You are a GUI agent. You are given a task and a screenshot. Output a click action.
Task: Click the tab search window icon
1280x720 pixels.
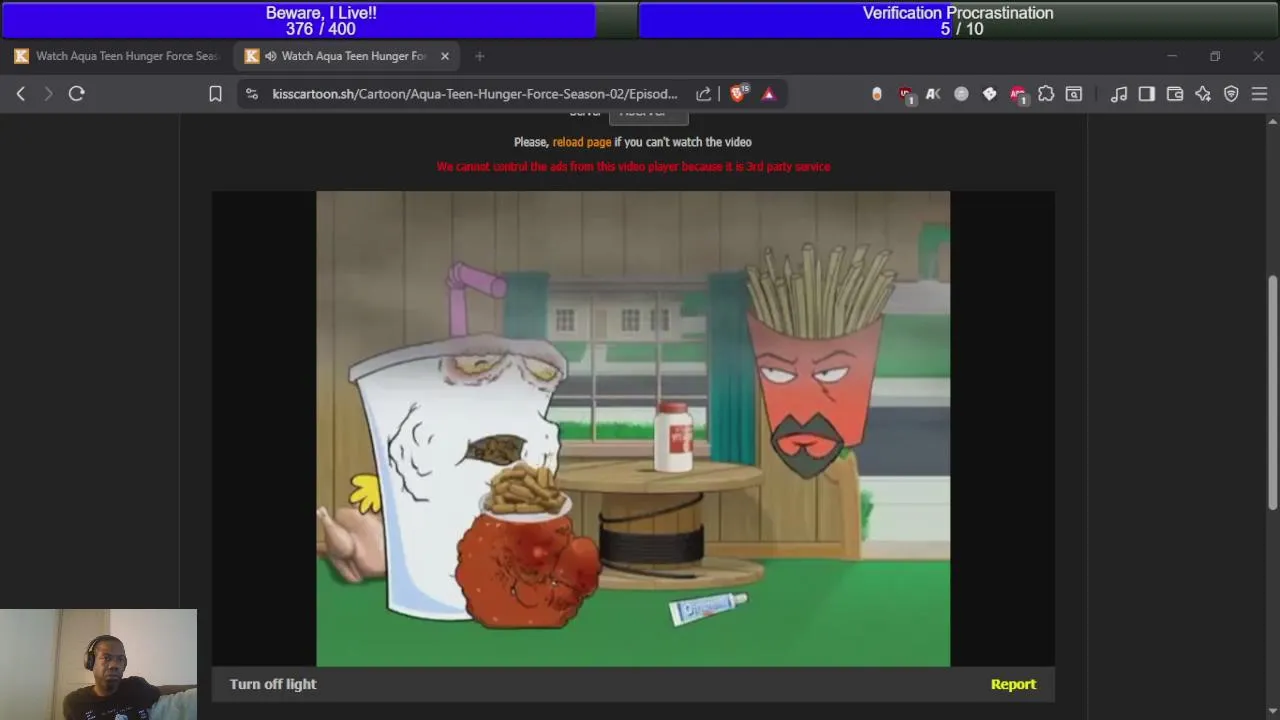pyautogui.click(x=1074, y=94)
